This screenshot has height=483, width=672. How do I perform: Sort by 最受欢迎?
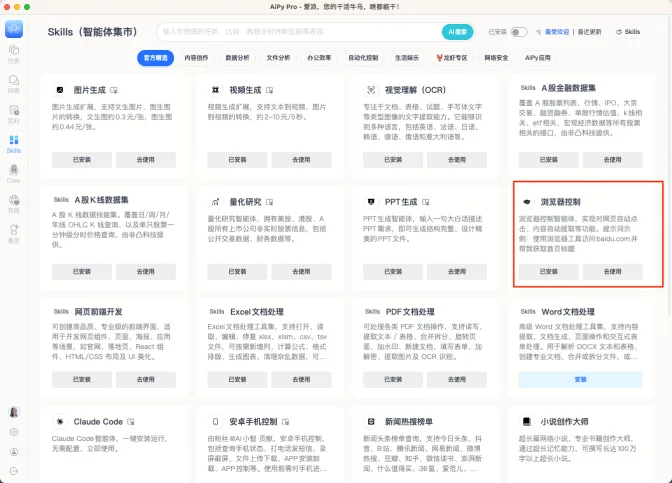coord(557,32)
